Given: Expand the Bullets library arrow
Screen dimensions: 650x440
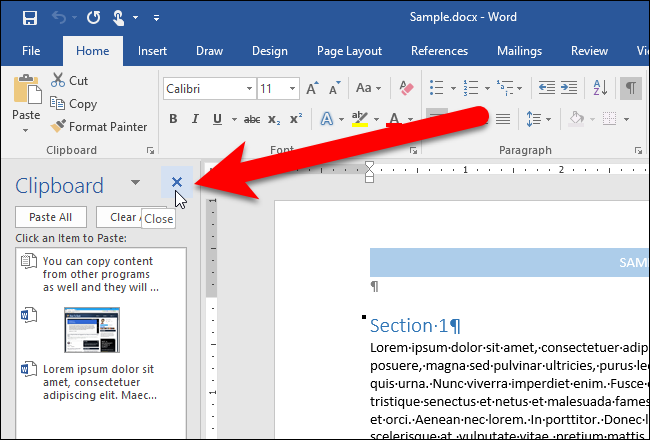Looking at the screenshot, I should click(x=453, y=88).
